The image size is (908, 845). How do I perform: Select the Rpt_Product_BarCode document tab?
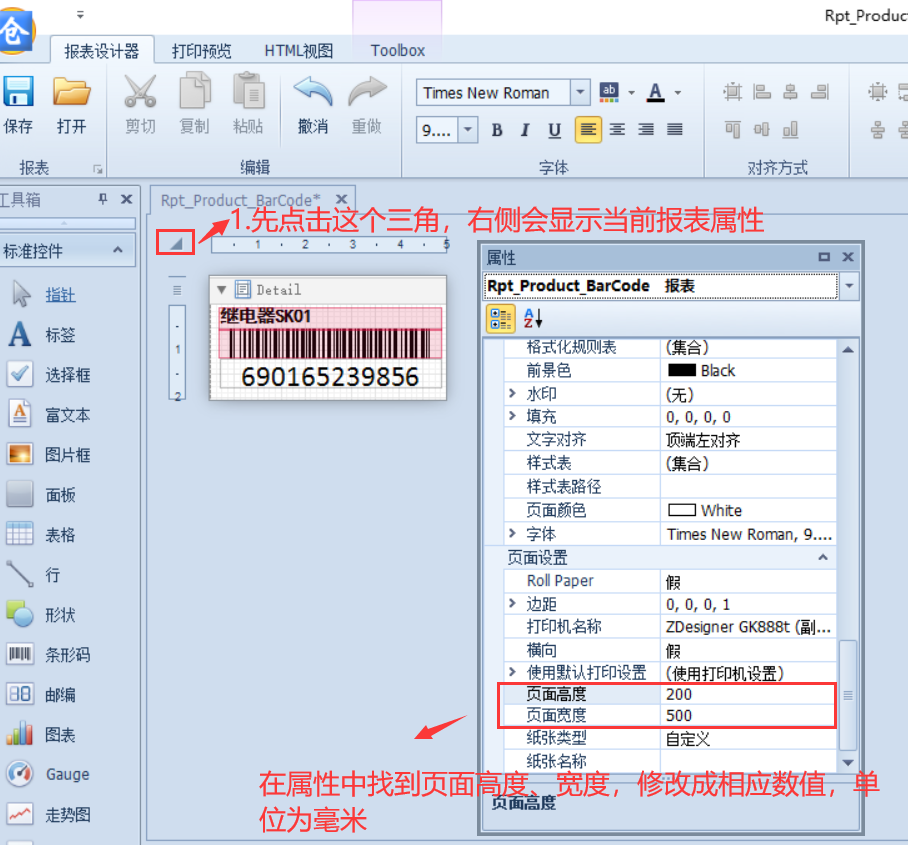[x=240, y=200]
